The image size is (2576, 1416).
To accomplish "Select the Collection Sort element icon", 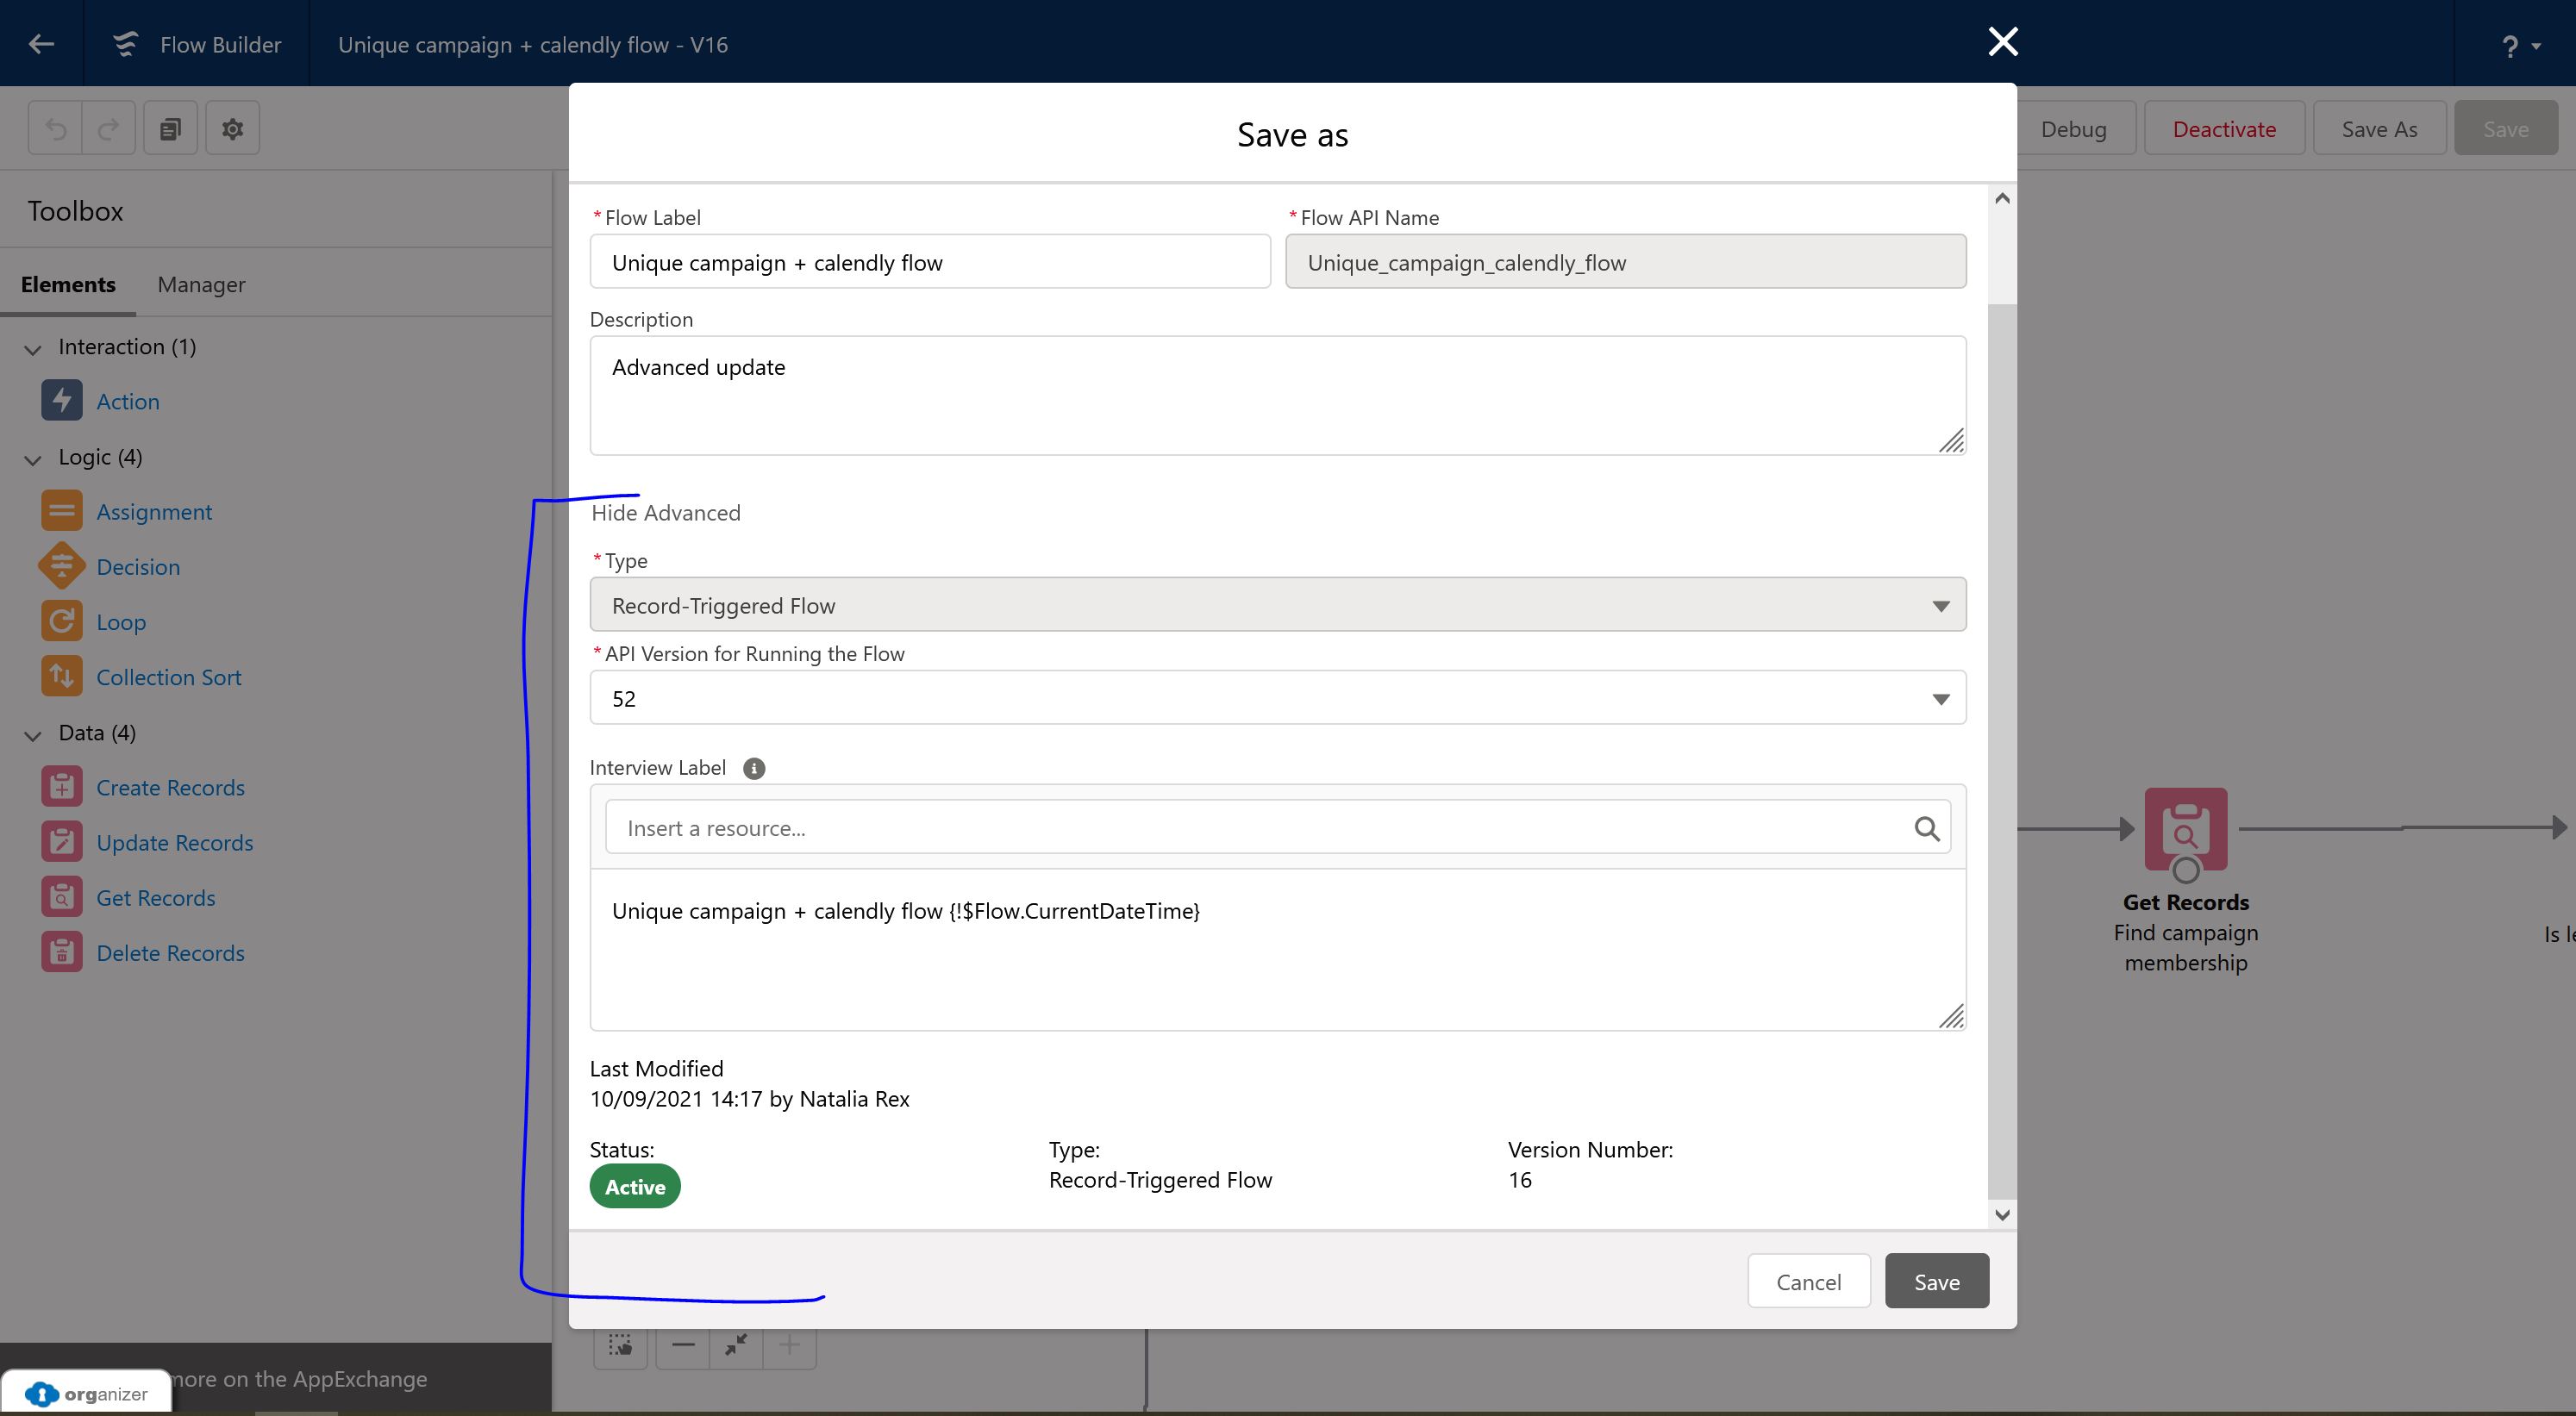I will 61,676.
